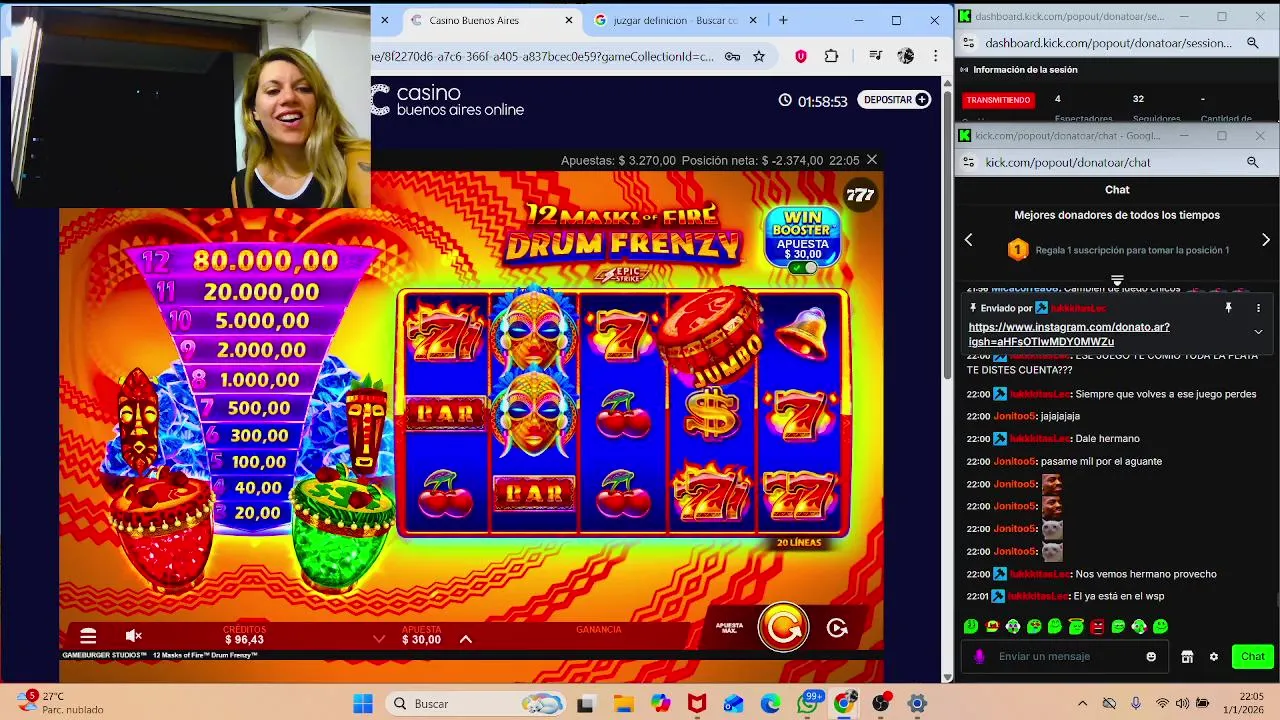Open the pinned Instagram donato.ar link

[1068, 334]
